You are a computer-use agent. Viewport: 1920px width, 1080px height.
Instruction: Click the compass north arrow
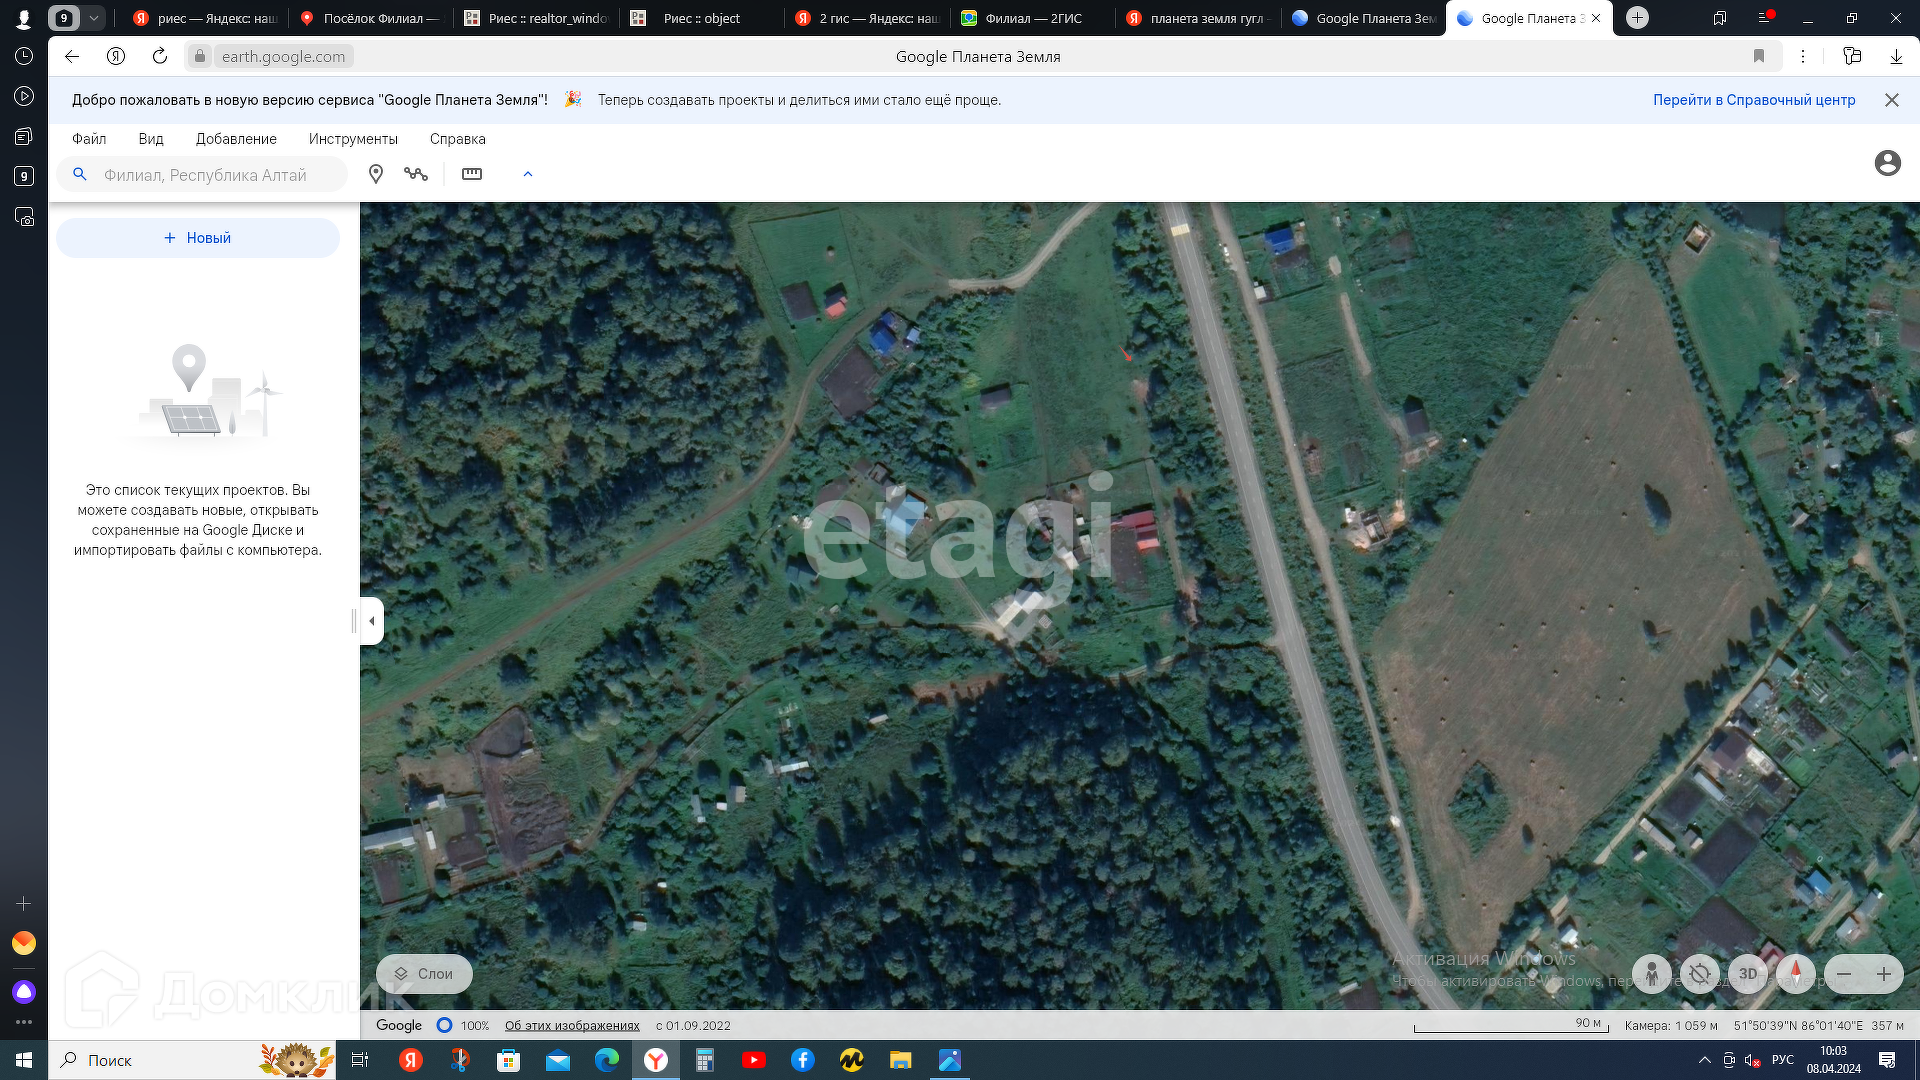pyautogui.click(x=1796, y=973)
